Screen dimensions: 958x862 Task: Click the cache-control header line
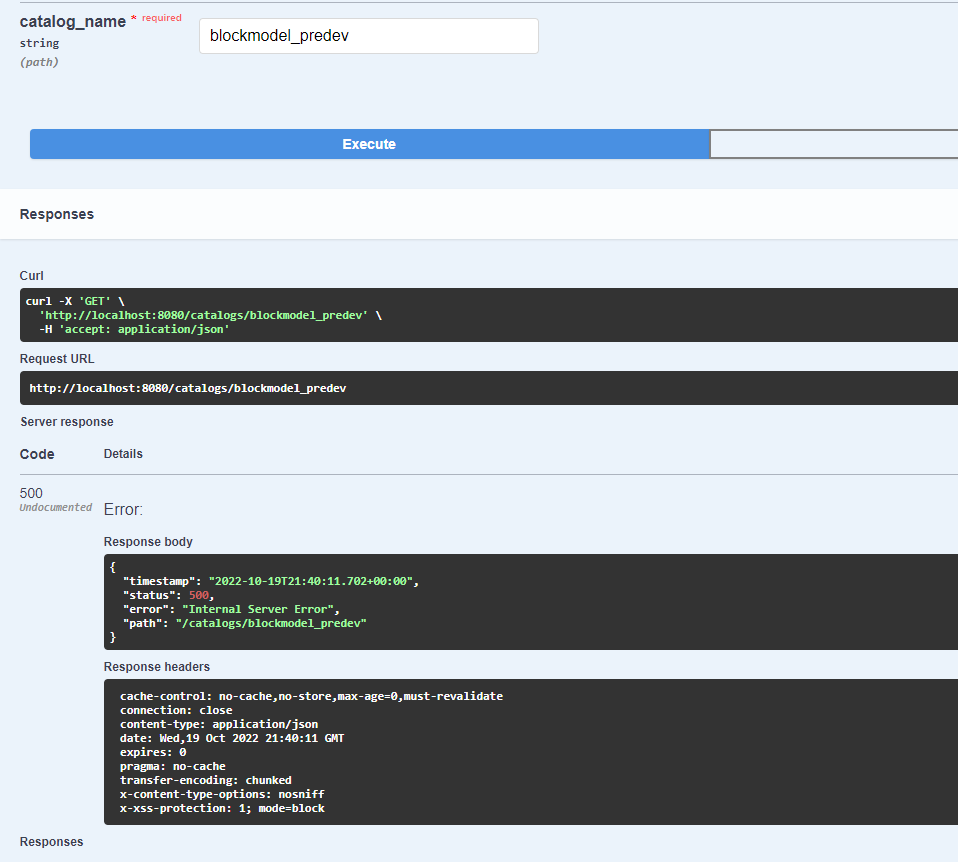click(312, 696)
